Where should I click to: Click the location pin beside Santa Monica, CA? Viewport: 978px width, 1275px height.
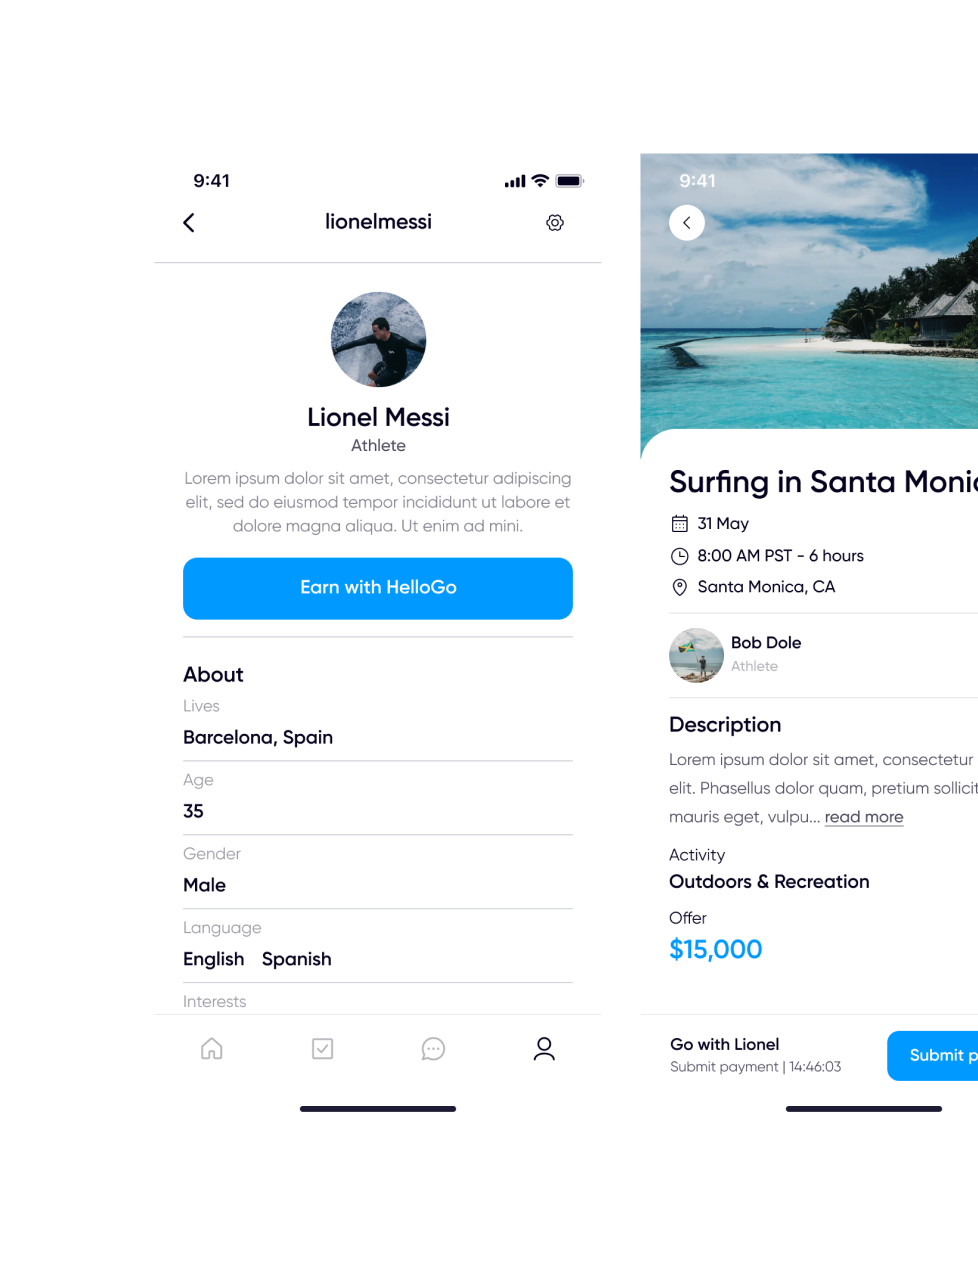coord(680,587)
